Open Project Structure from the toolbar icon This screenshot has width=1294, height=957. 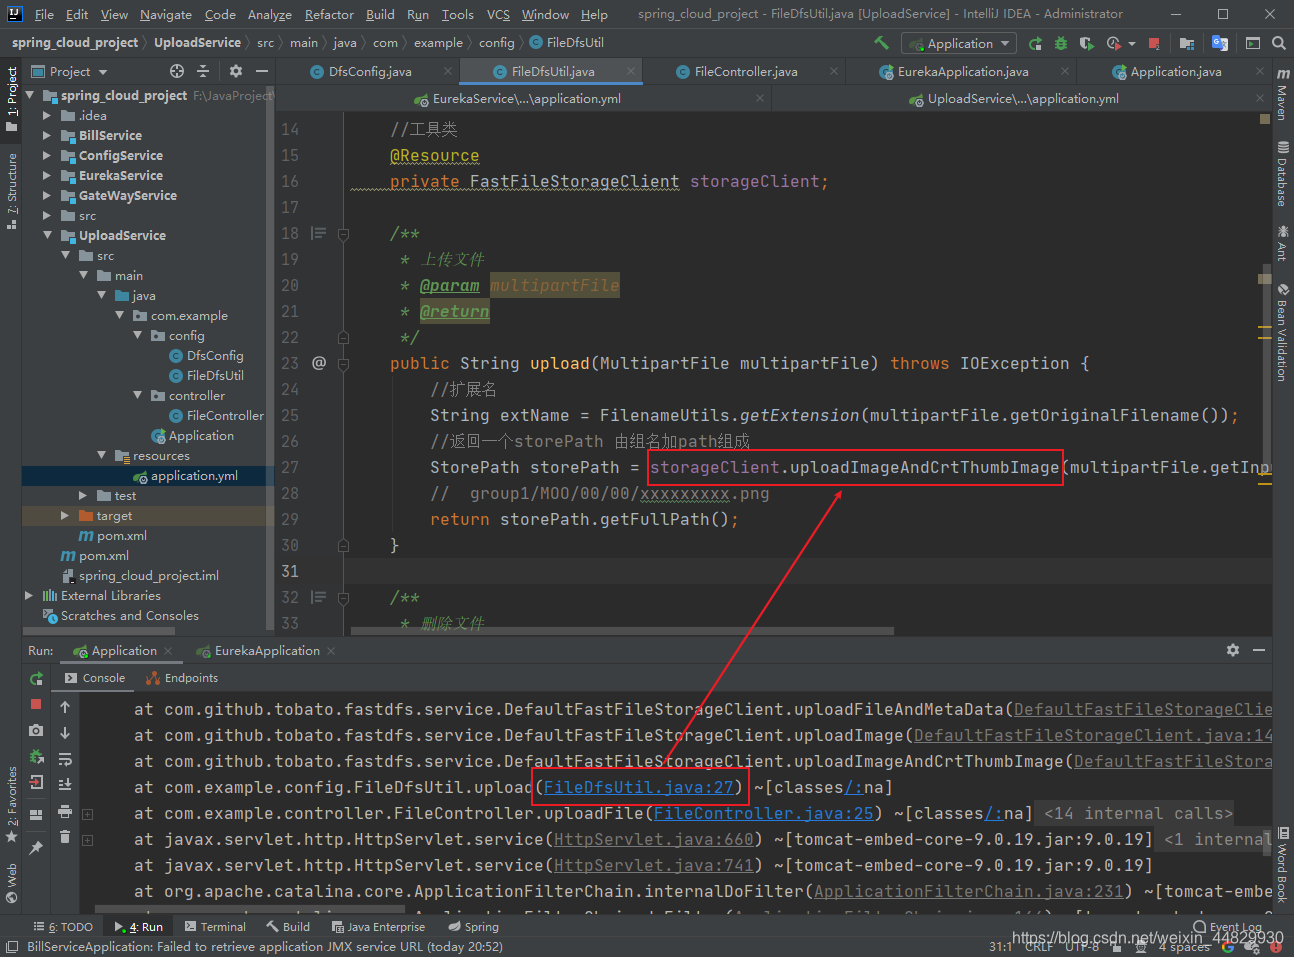pyautogui.click(x=1187, y=43)
